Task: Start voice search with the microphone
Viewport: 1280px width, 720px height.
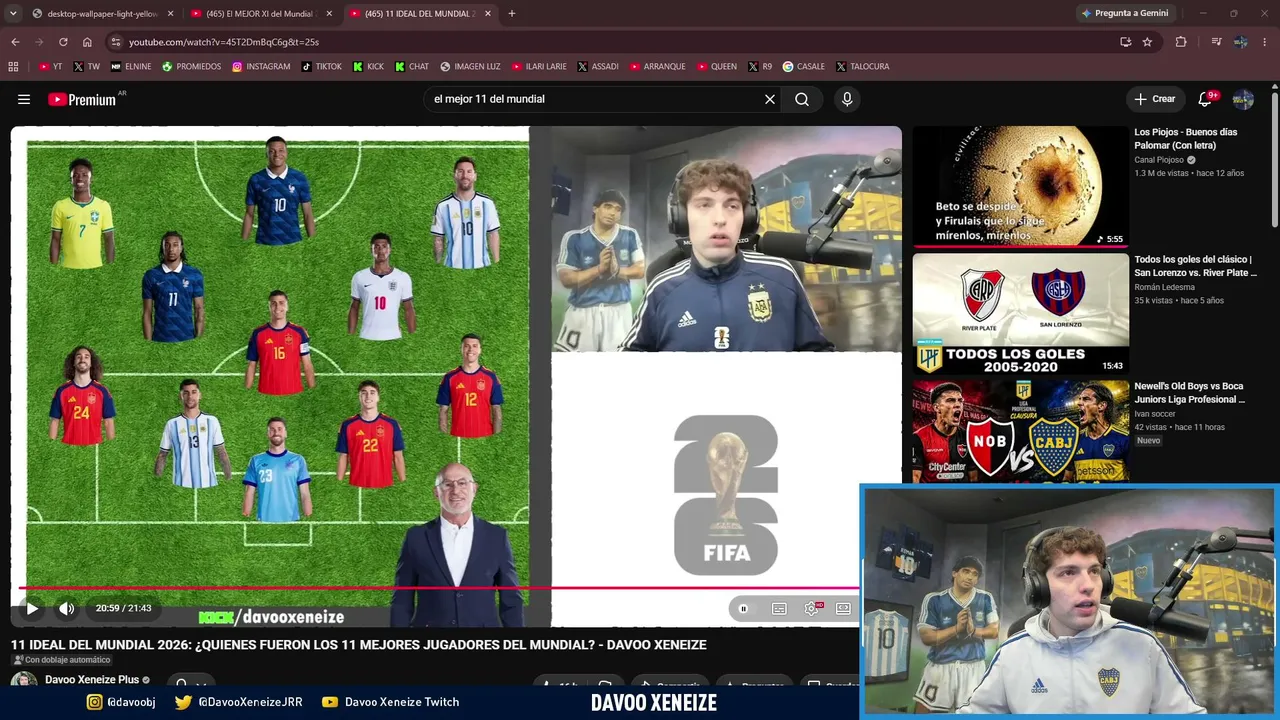Action: coord(847,99)
